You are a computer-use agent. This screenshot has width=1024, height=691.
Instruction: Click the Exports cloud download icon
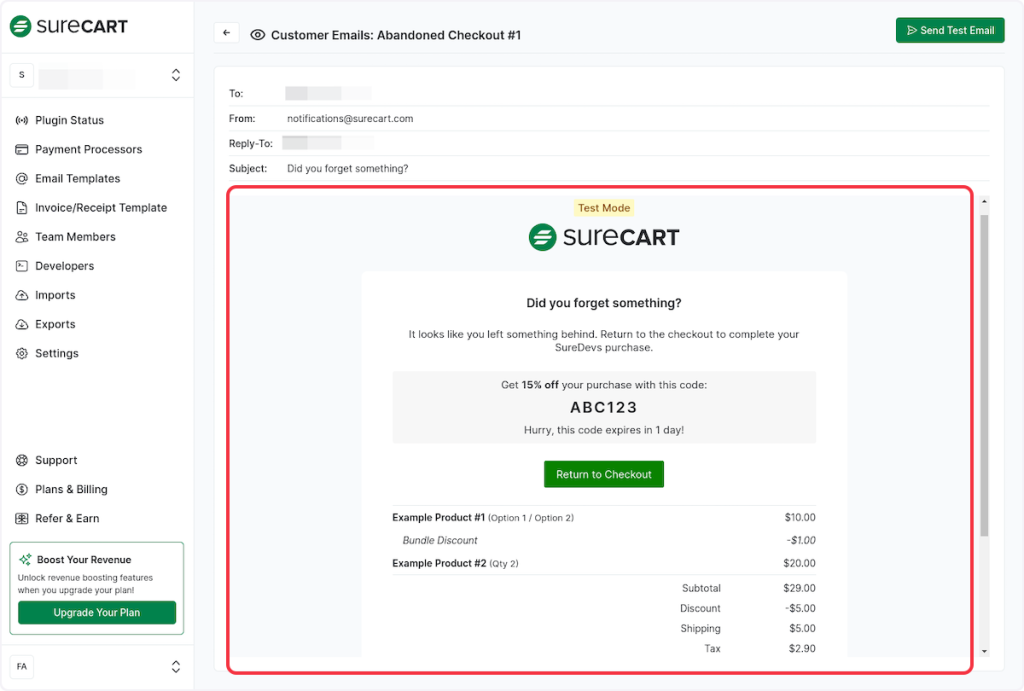22,324
